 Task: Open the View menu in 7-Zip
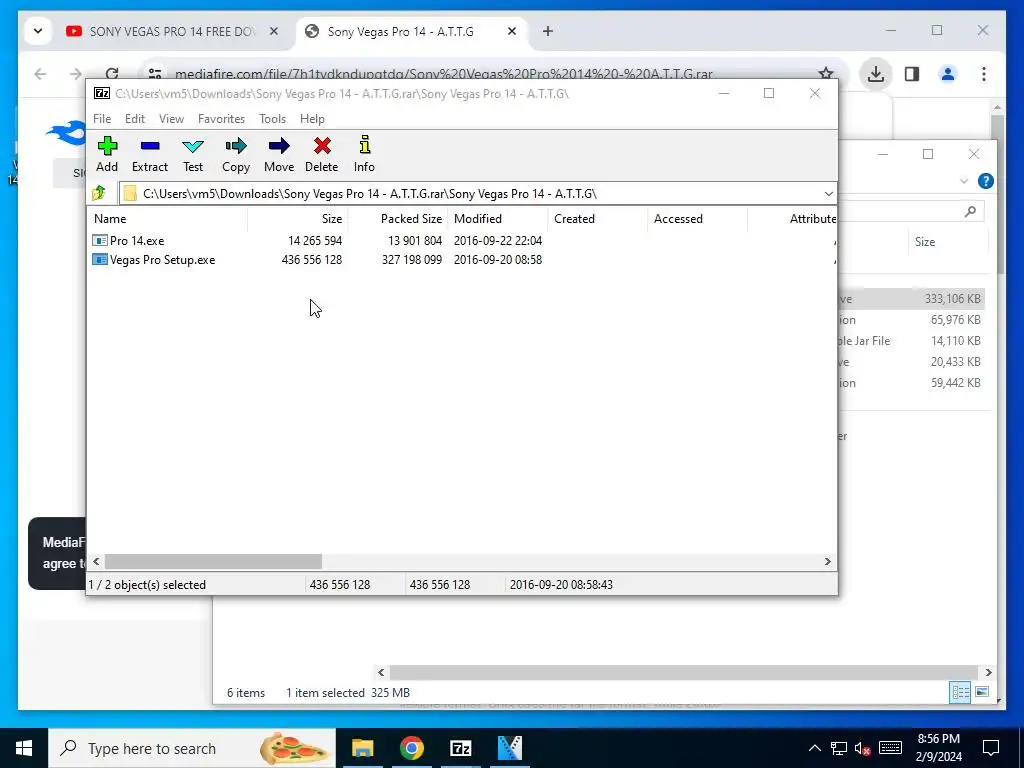pos(172,119)
